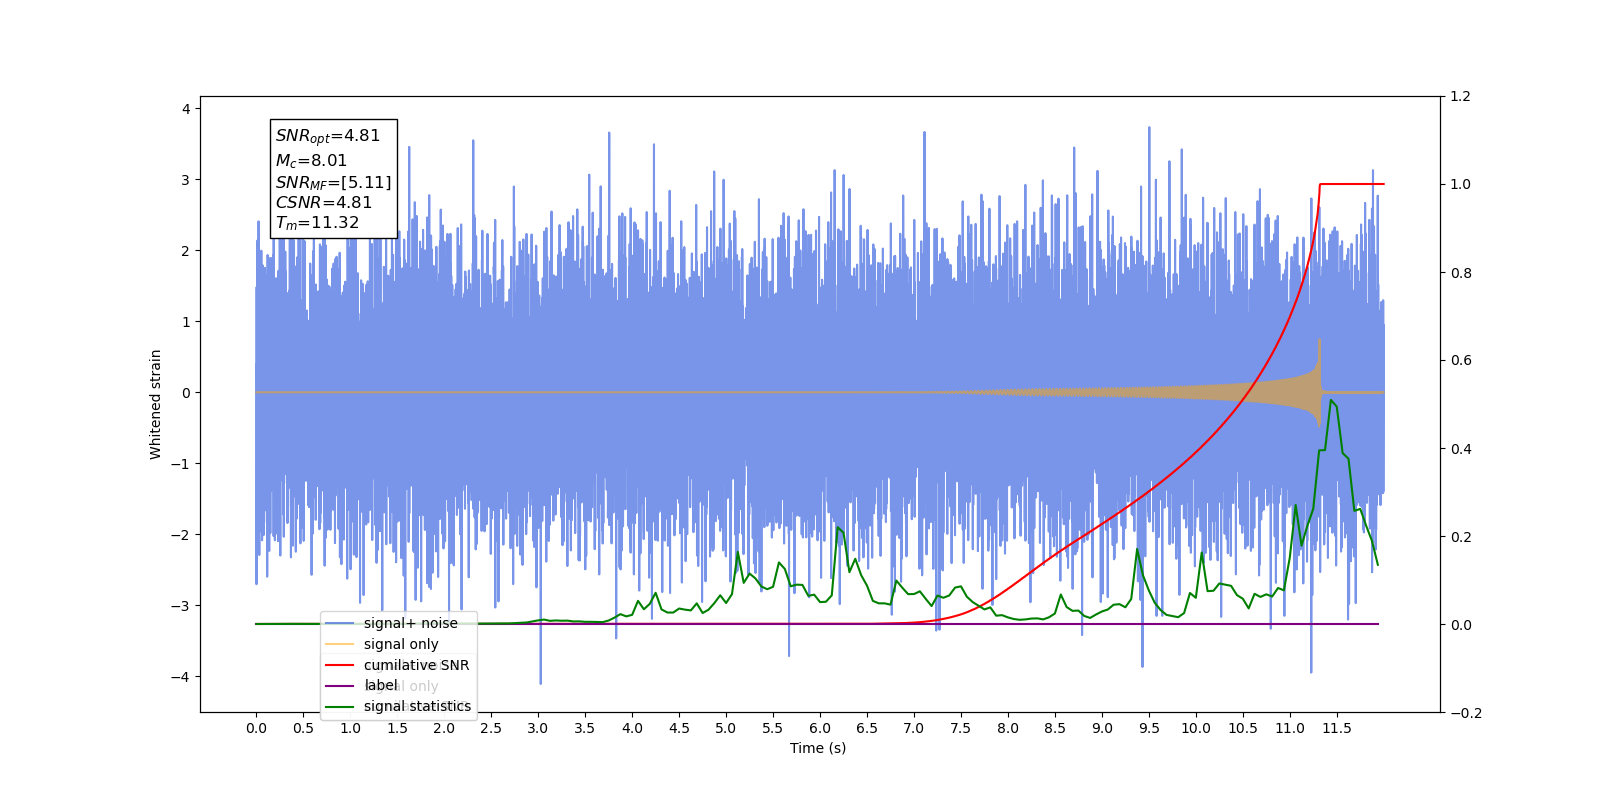The width and height of the screenshot is (1600, 800).
Task: Click the 6.5 tick on the time axis
Action: (867, 728)
